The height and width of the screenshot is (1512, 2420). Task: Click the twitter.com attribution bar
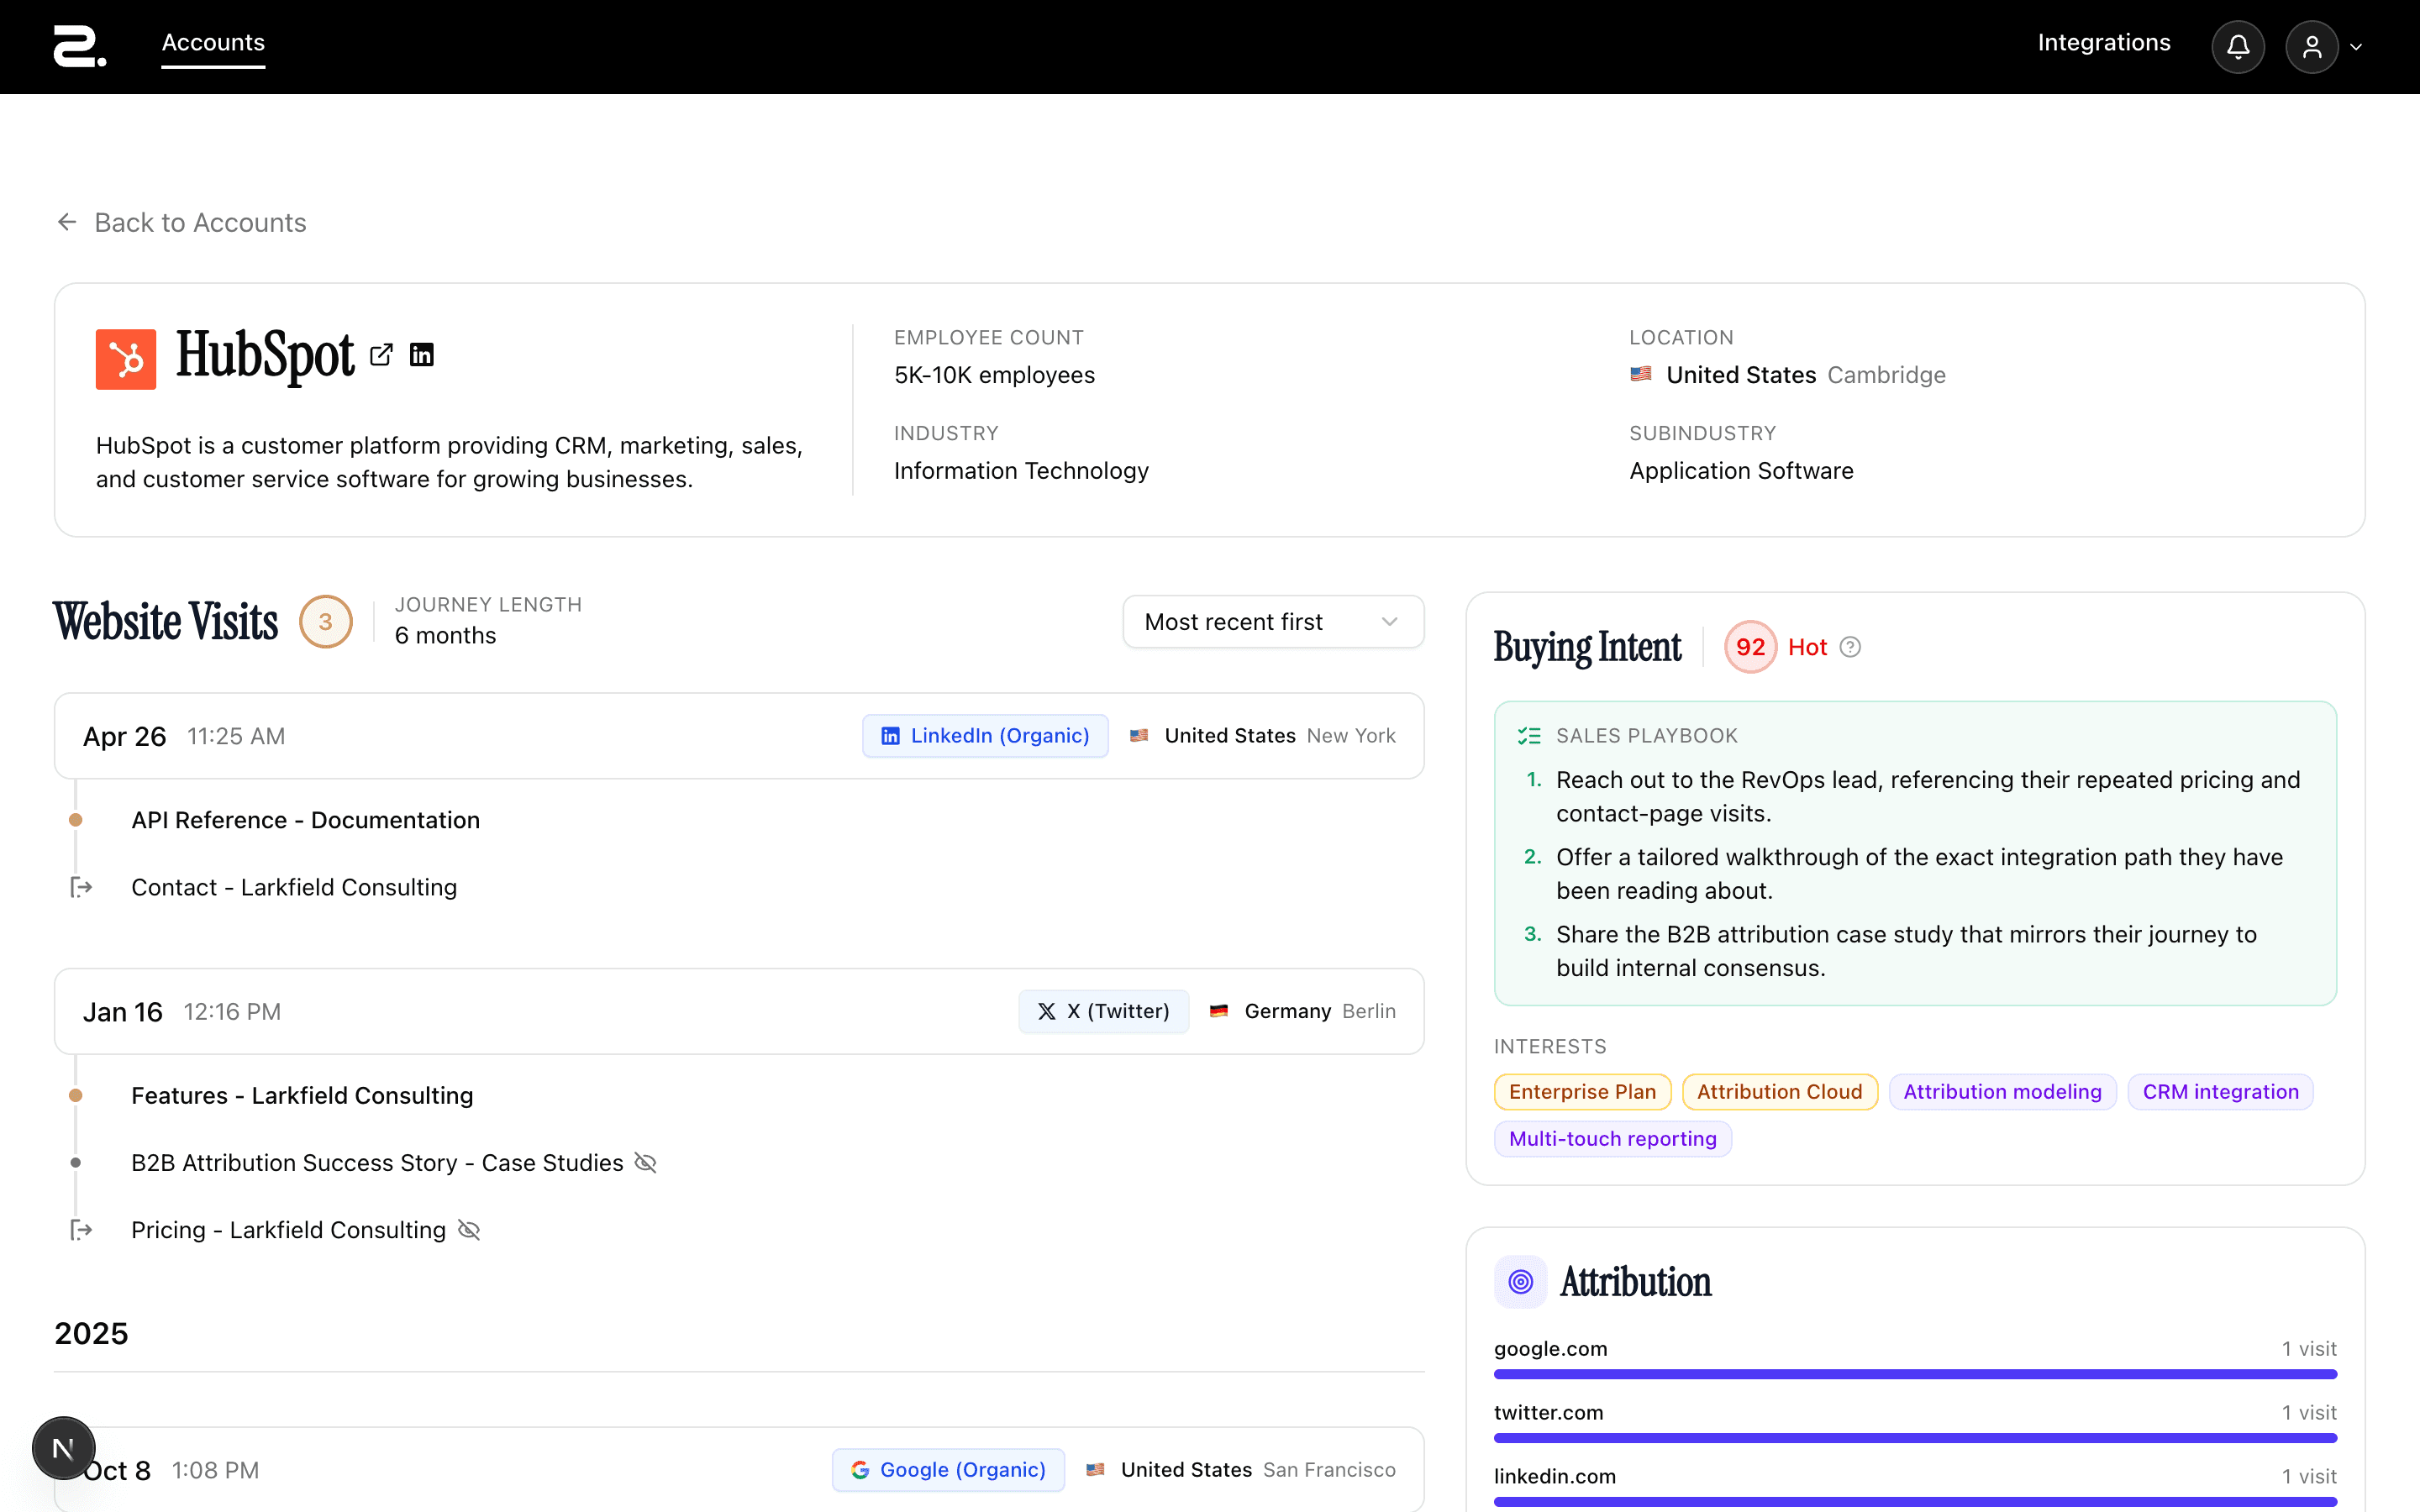tap(1915, 1438)
